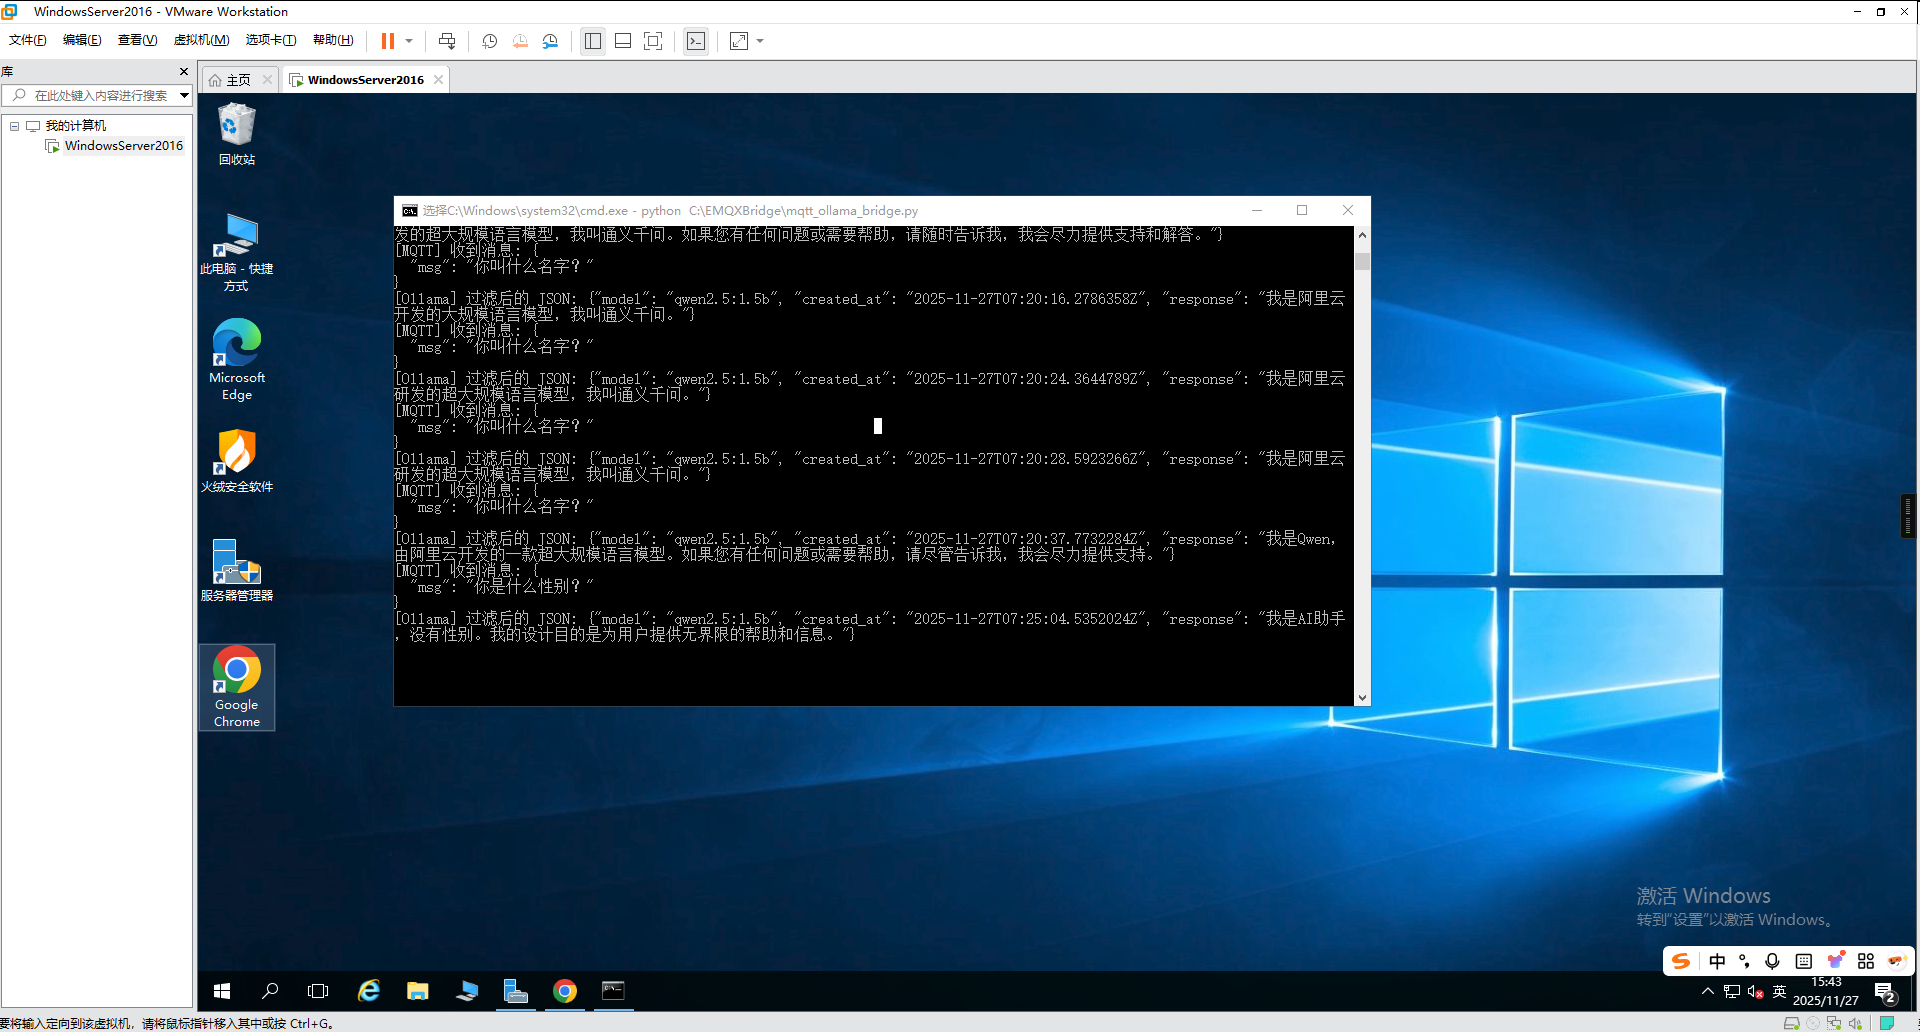
Task: Revert to the previous snapshot icon
Action: tap(520, 41)
